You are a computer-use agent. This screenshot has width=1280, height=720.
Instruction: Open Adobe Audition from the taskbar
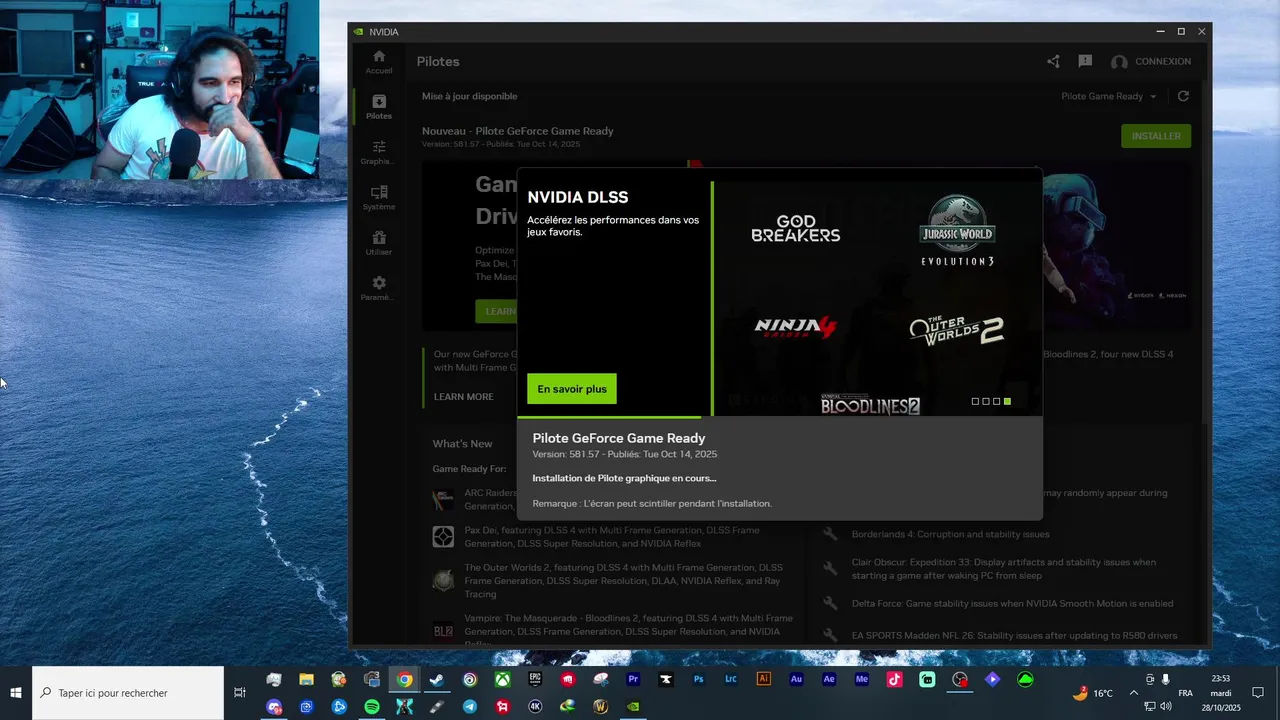[x=796, y=680]
